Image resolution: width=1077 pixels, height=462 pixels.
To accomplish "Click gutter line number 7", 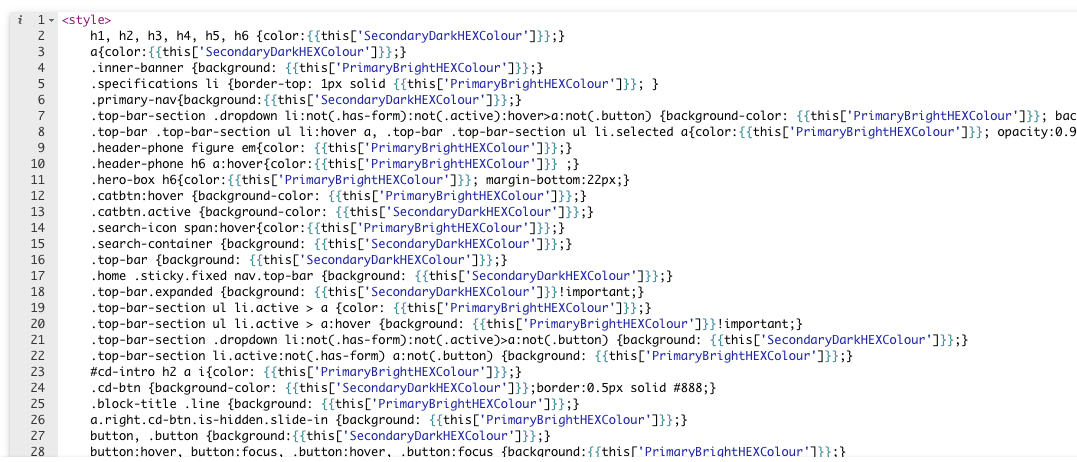I will pyautogui.click(x=41, y=116).
